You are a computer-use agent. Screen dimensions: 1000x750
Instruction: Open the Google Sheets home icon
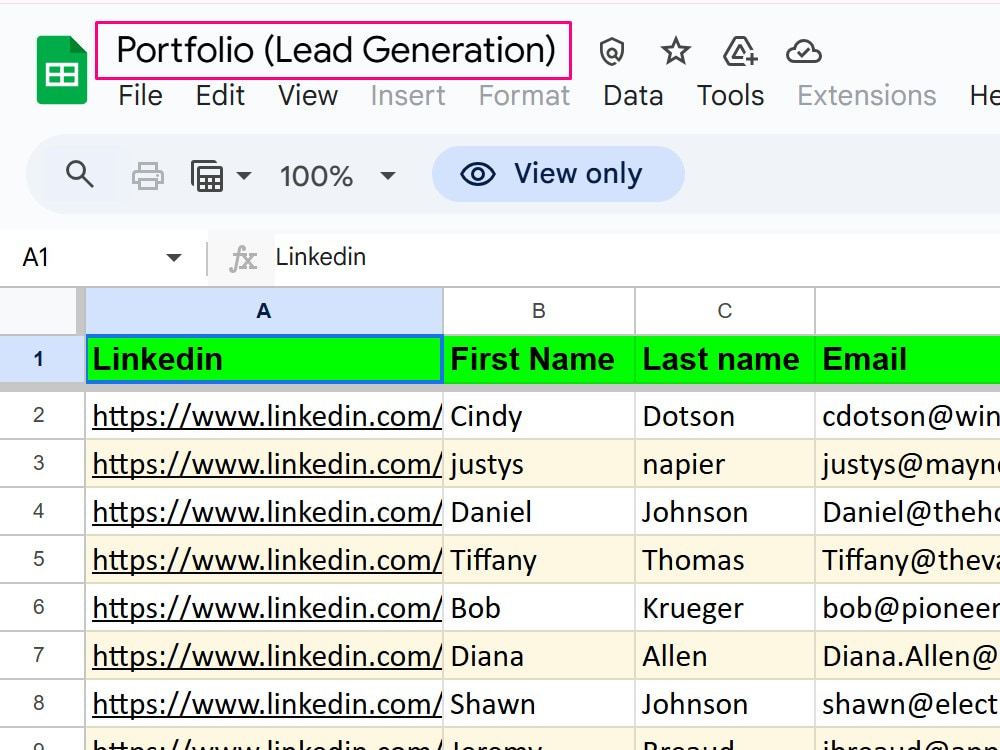(x=62, y=70)
